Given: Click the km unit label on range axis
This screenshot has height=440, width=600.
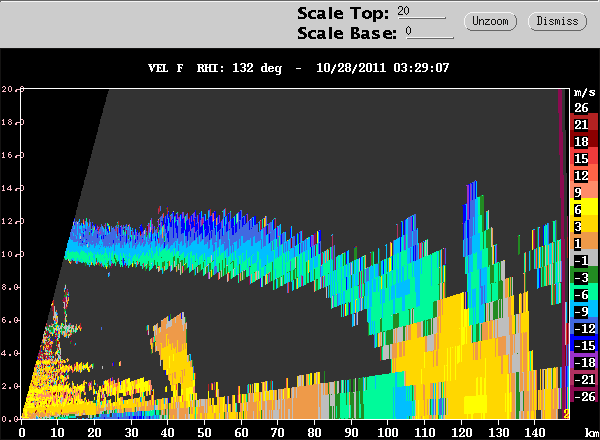Looking at the screenshot, I should tap(592, 433).
